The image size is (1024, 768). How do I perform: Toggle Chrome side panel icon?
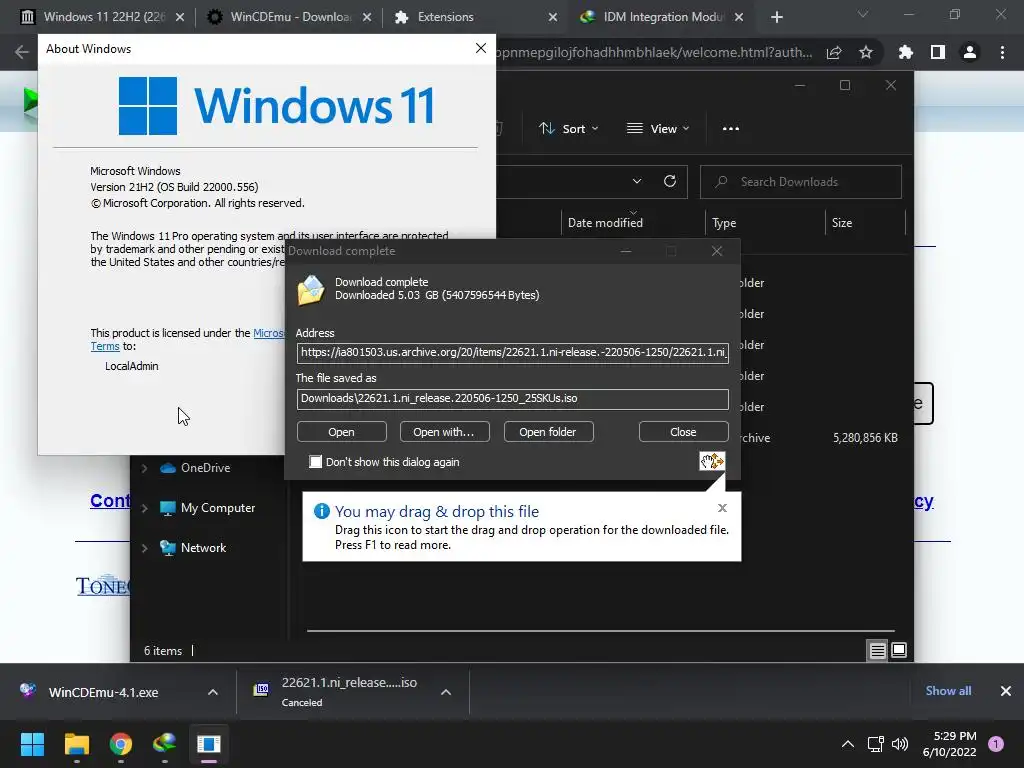[938, 52]
